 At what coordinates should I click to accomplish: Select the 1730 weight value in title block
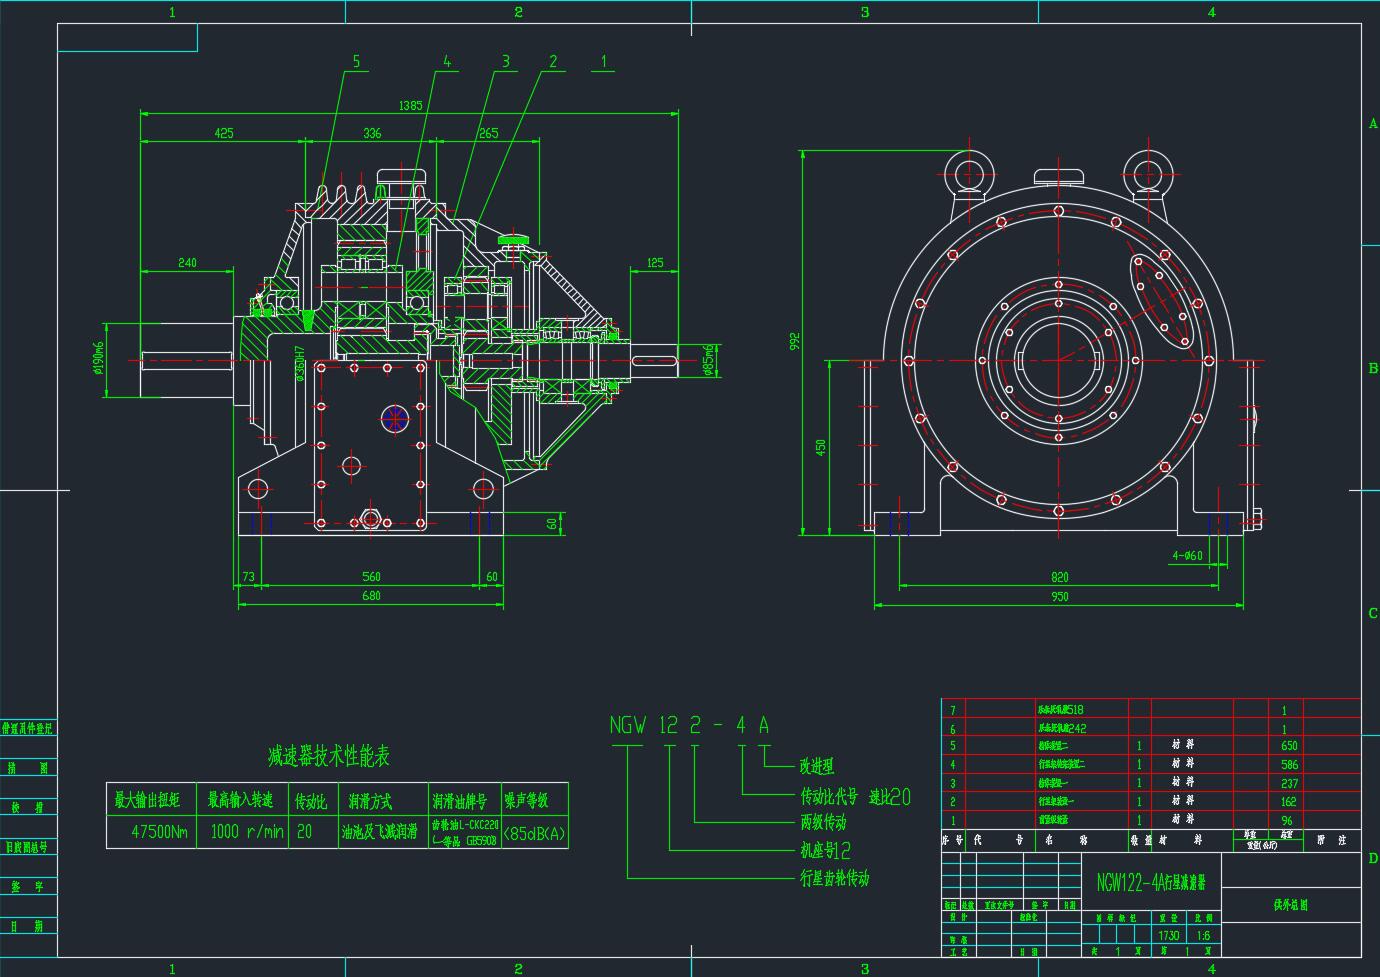tap(1168, 936)
